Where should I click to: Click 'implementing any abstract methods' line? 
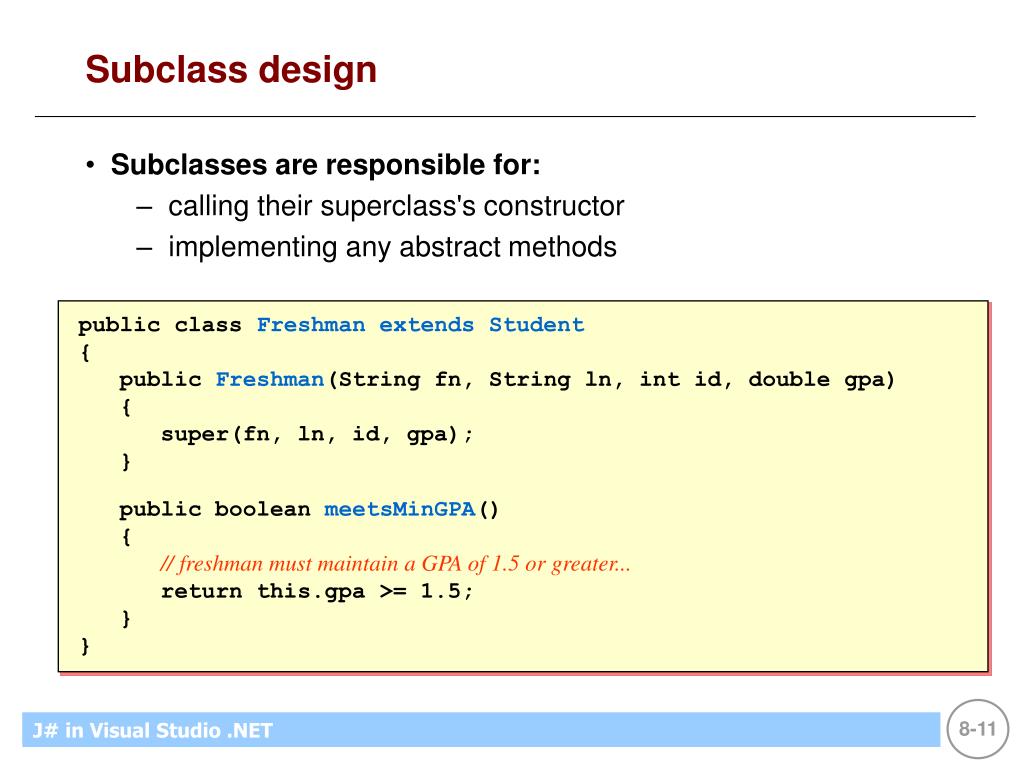pos(392,248)
